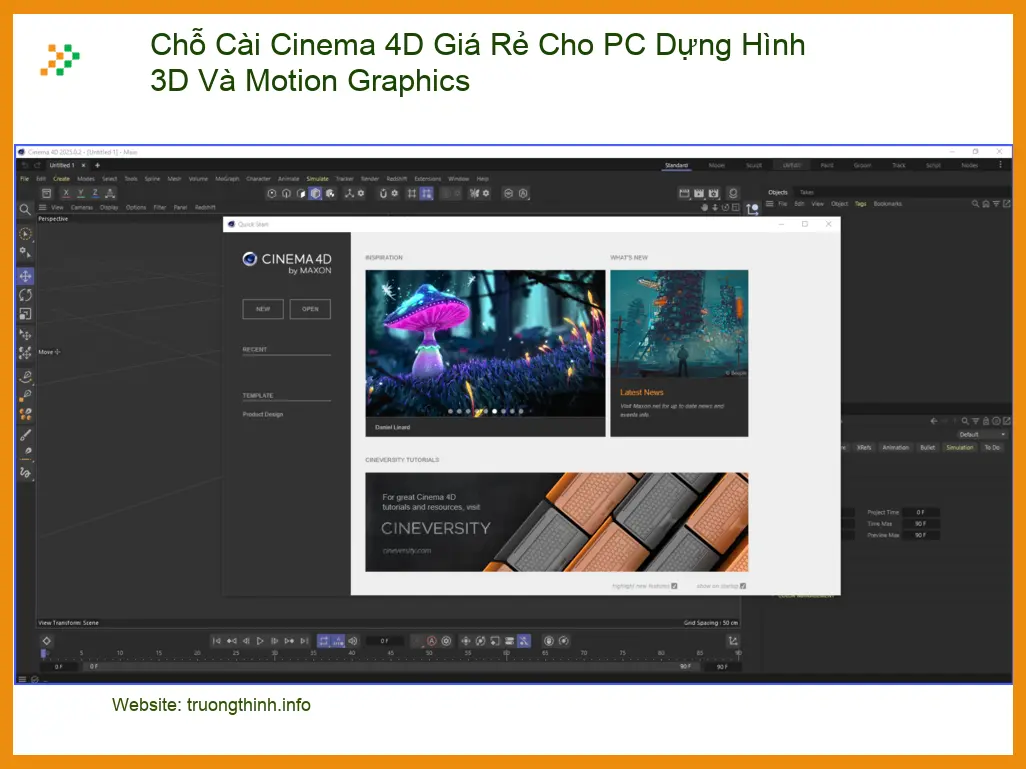1026x769 pixels.
Task: Toggle show on startup checkbox
Action: click(743, 586)
